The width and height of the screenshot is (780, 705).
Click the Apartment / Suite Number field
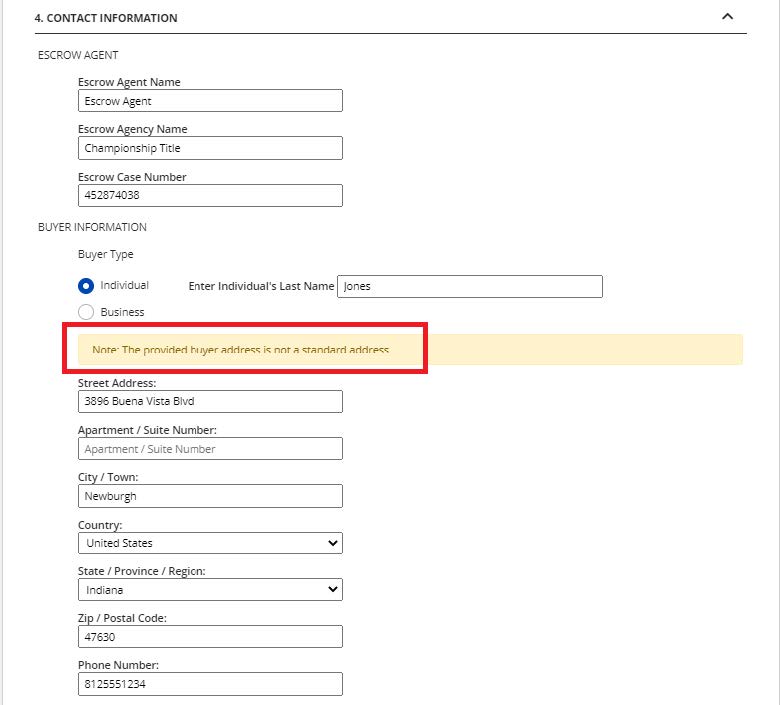(x=210, y=449)
